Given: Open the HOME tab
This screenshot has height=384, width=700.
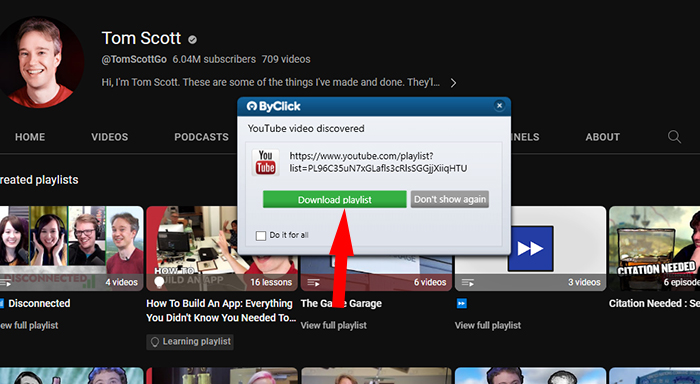Looking at the screenshot, I should point(30,137).
